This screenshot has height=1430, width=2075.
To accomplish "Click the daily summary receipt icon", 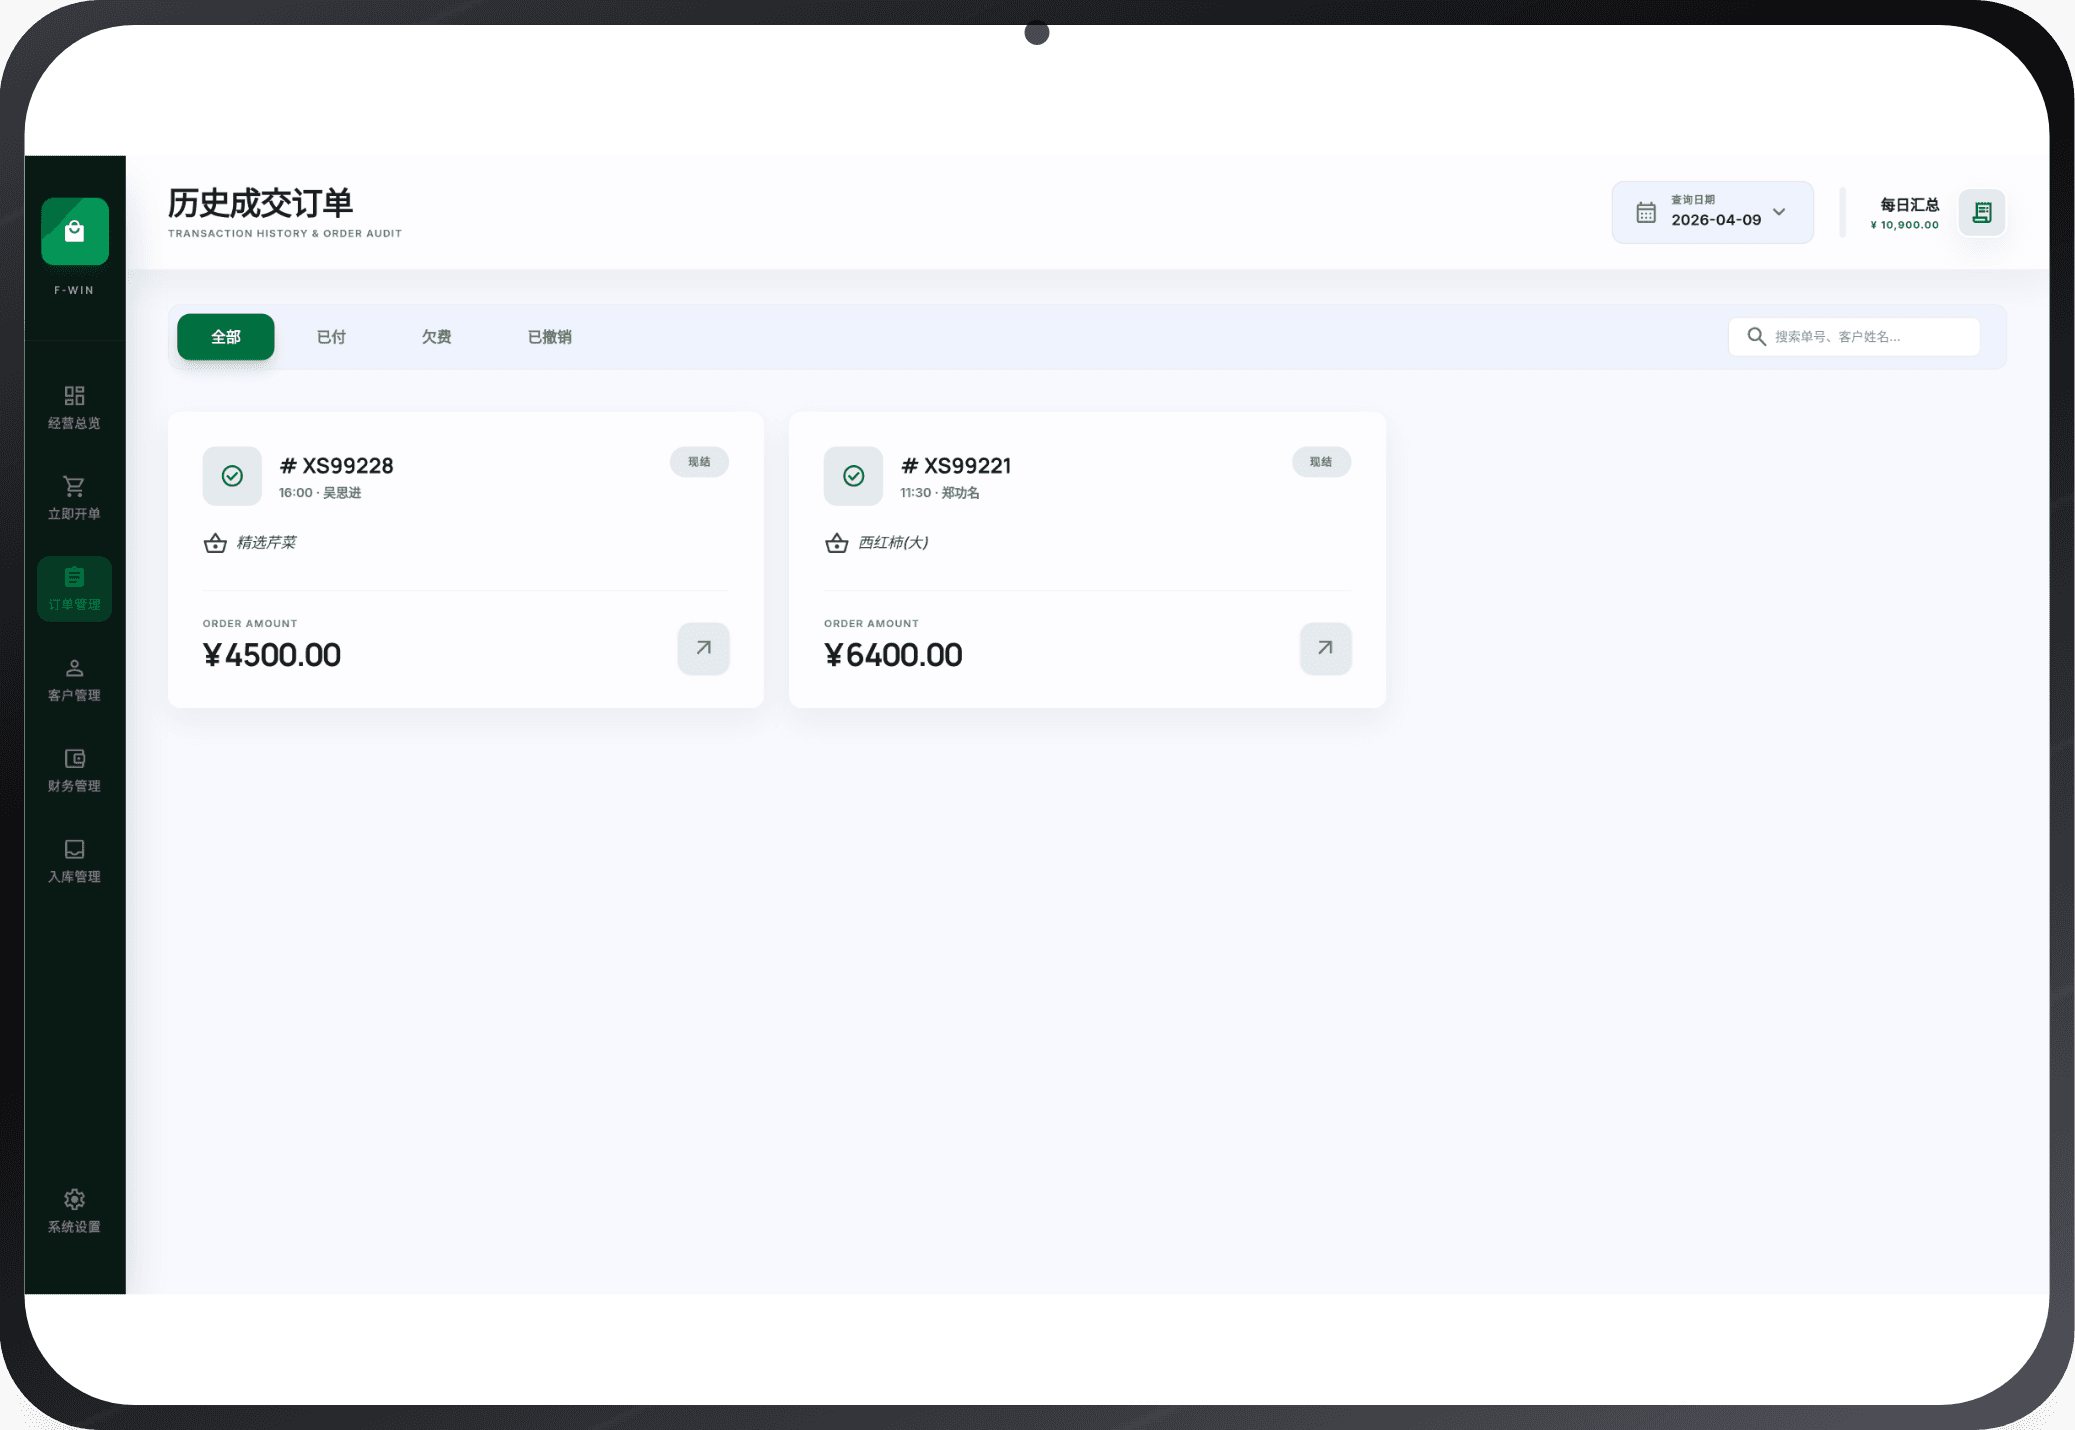I will [x=1982, y=212].
